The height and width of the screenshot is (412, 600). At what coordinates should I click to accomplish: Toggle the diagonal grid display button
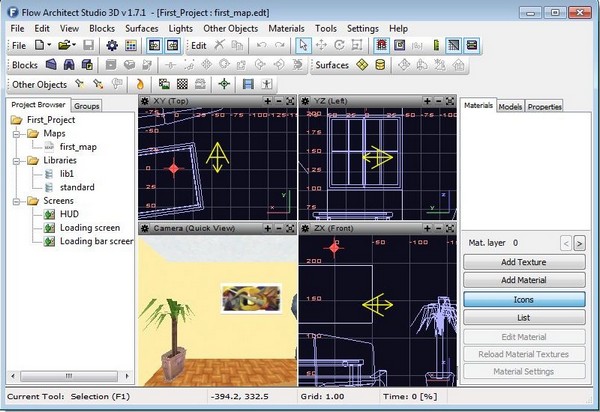453,45
